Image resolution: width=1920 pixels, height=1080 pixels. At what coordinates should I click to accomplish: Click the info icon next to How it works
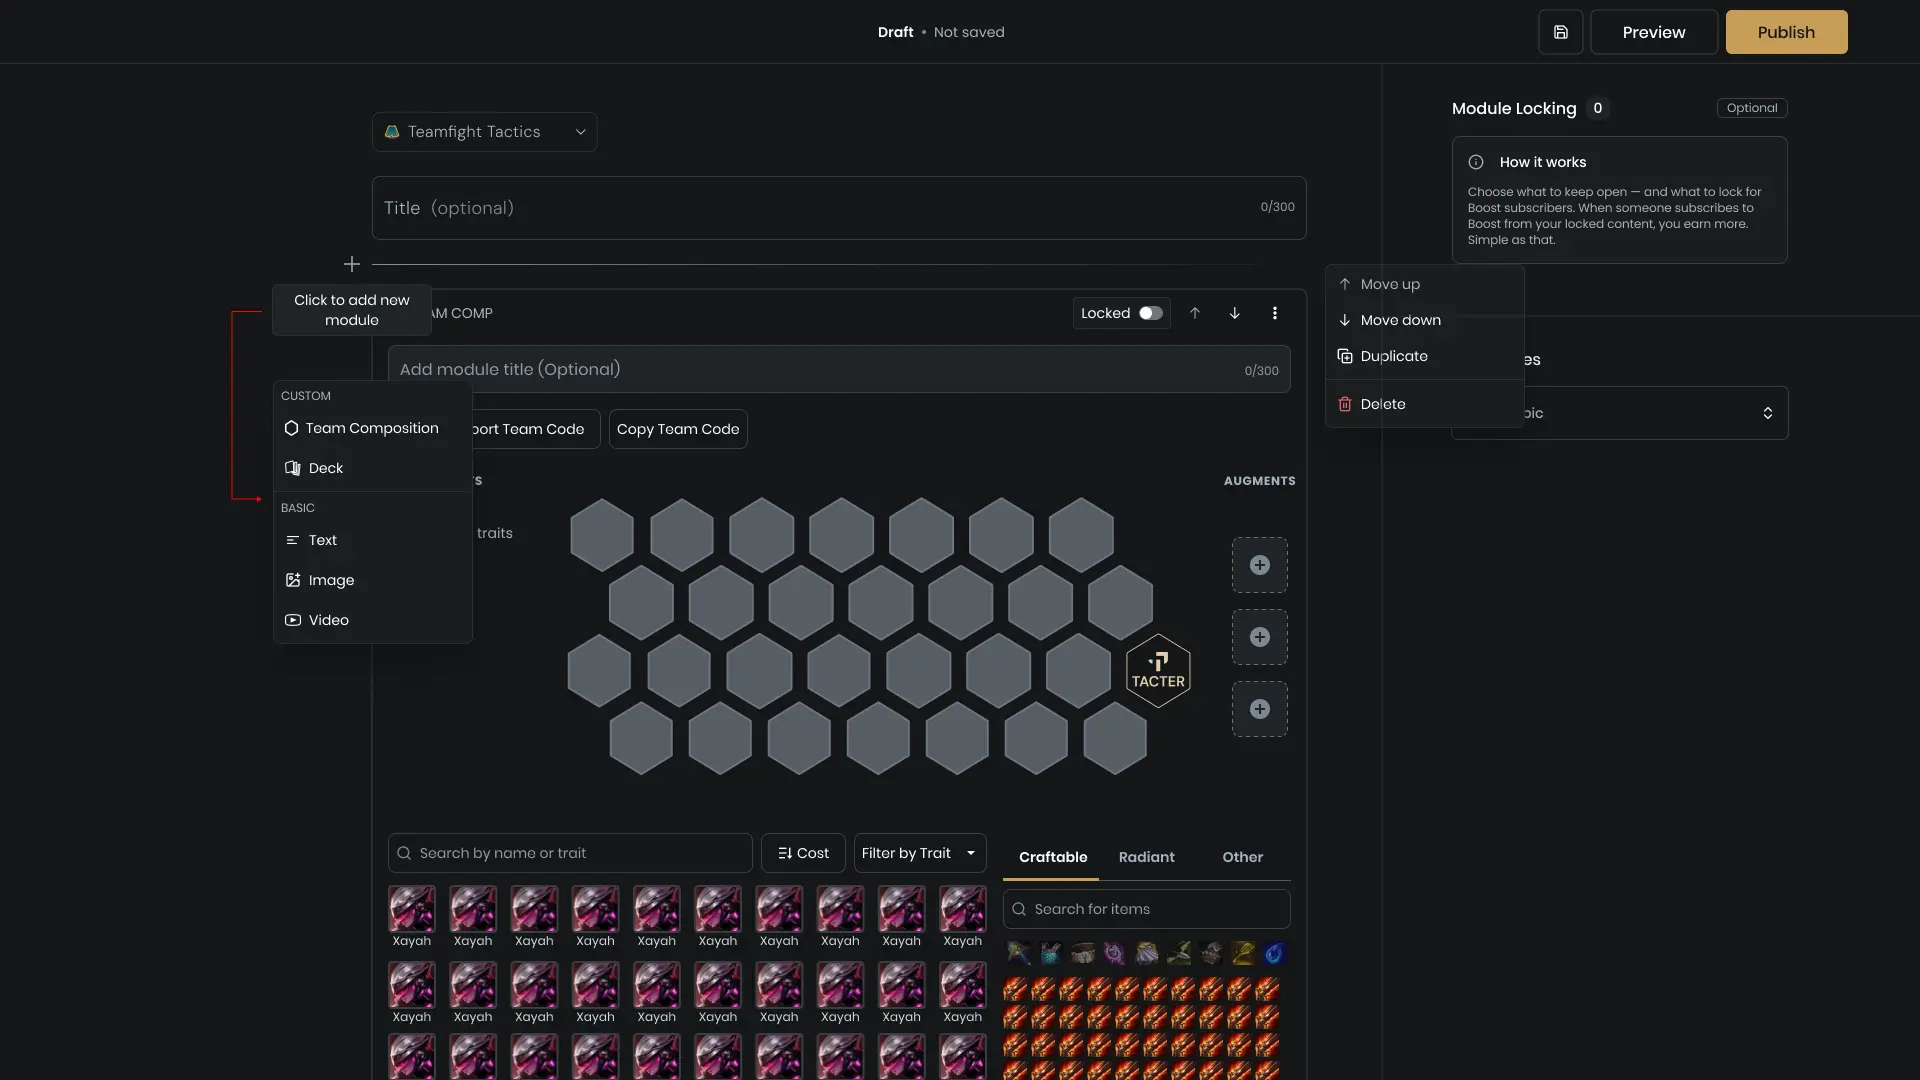[x=1475, y=162]
